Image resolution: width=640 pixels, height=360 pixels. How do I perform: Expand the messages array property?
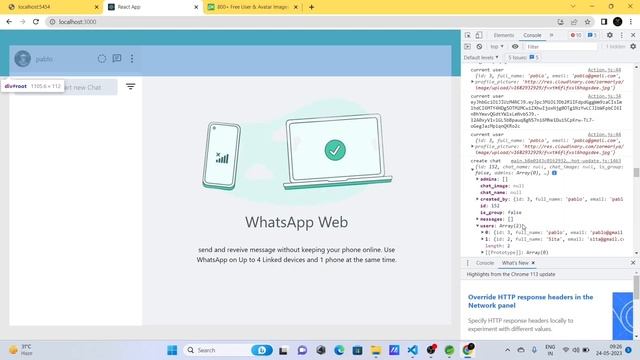coord(477,219)
